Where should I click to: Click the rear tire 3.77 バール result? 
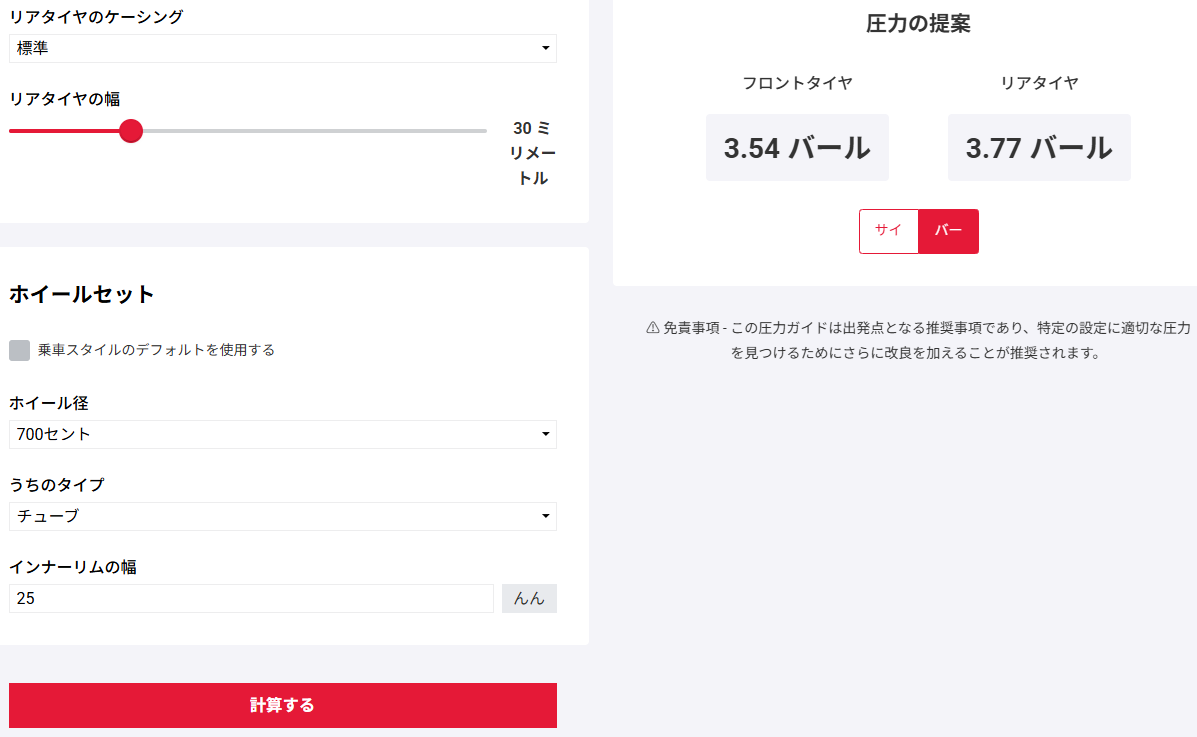tap(1039, 147)
